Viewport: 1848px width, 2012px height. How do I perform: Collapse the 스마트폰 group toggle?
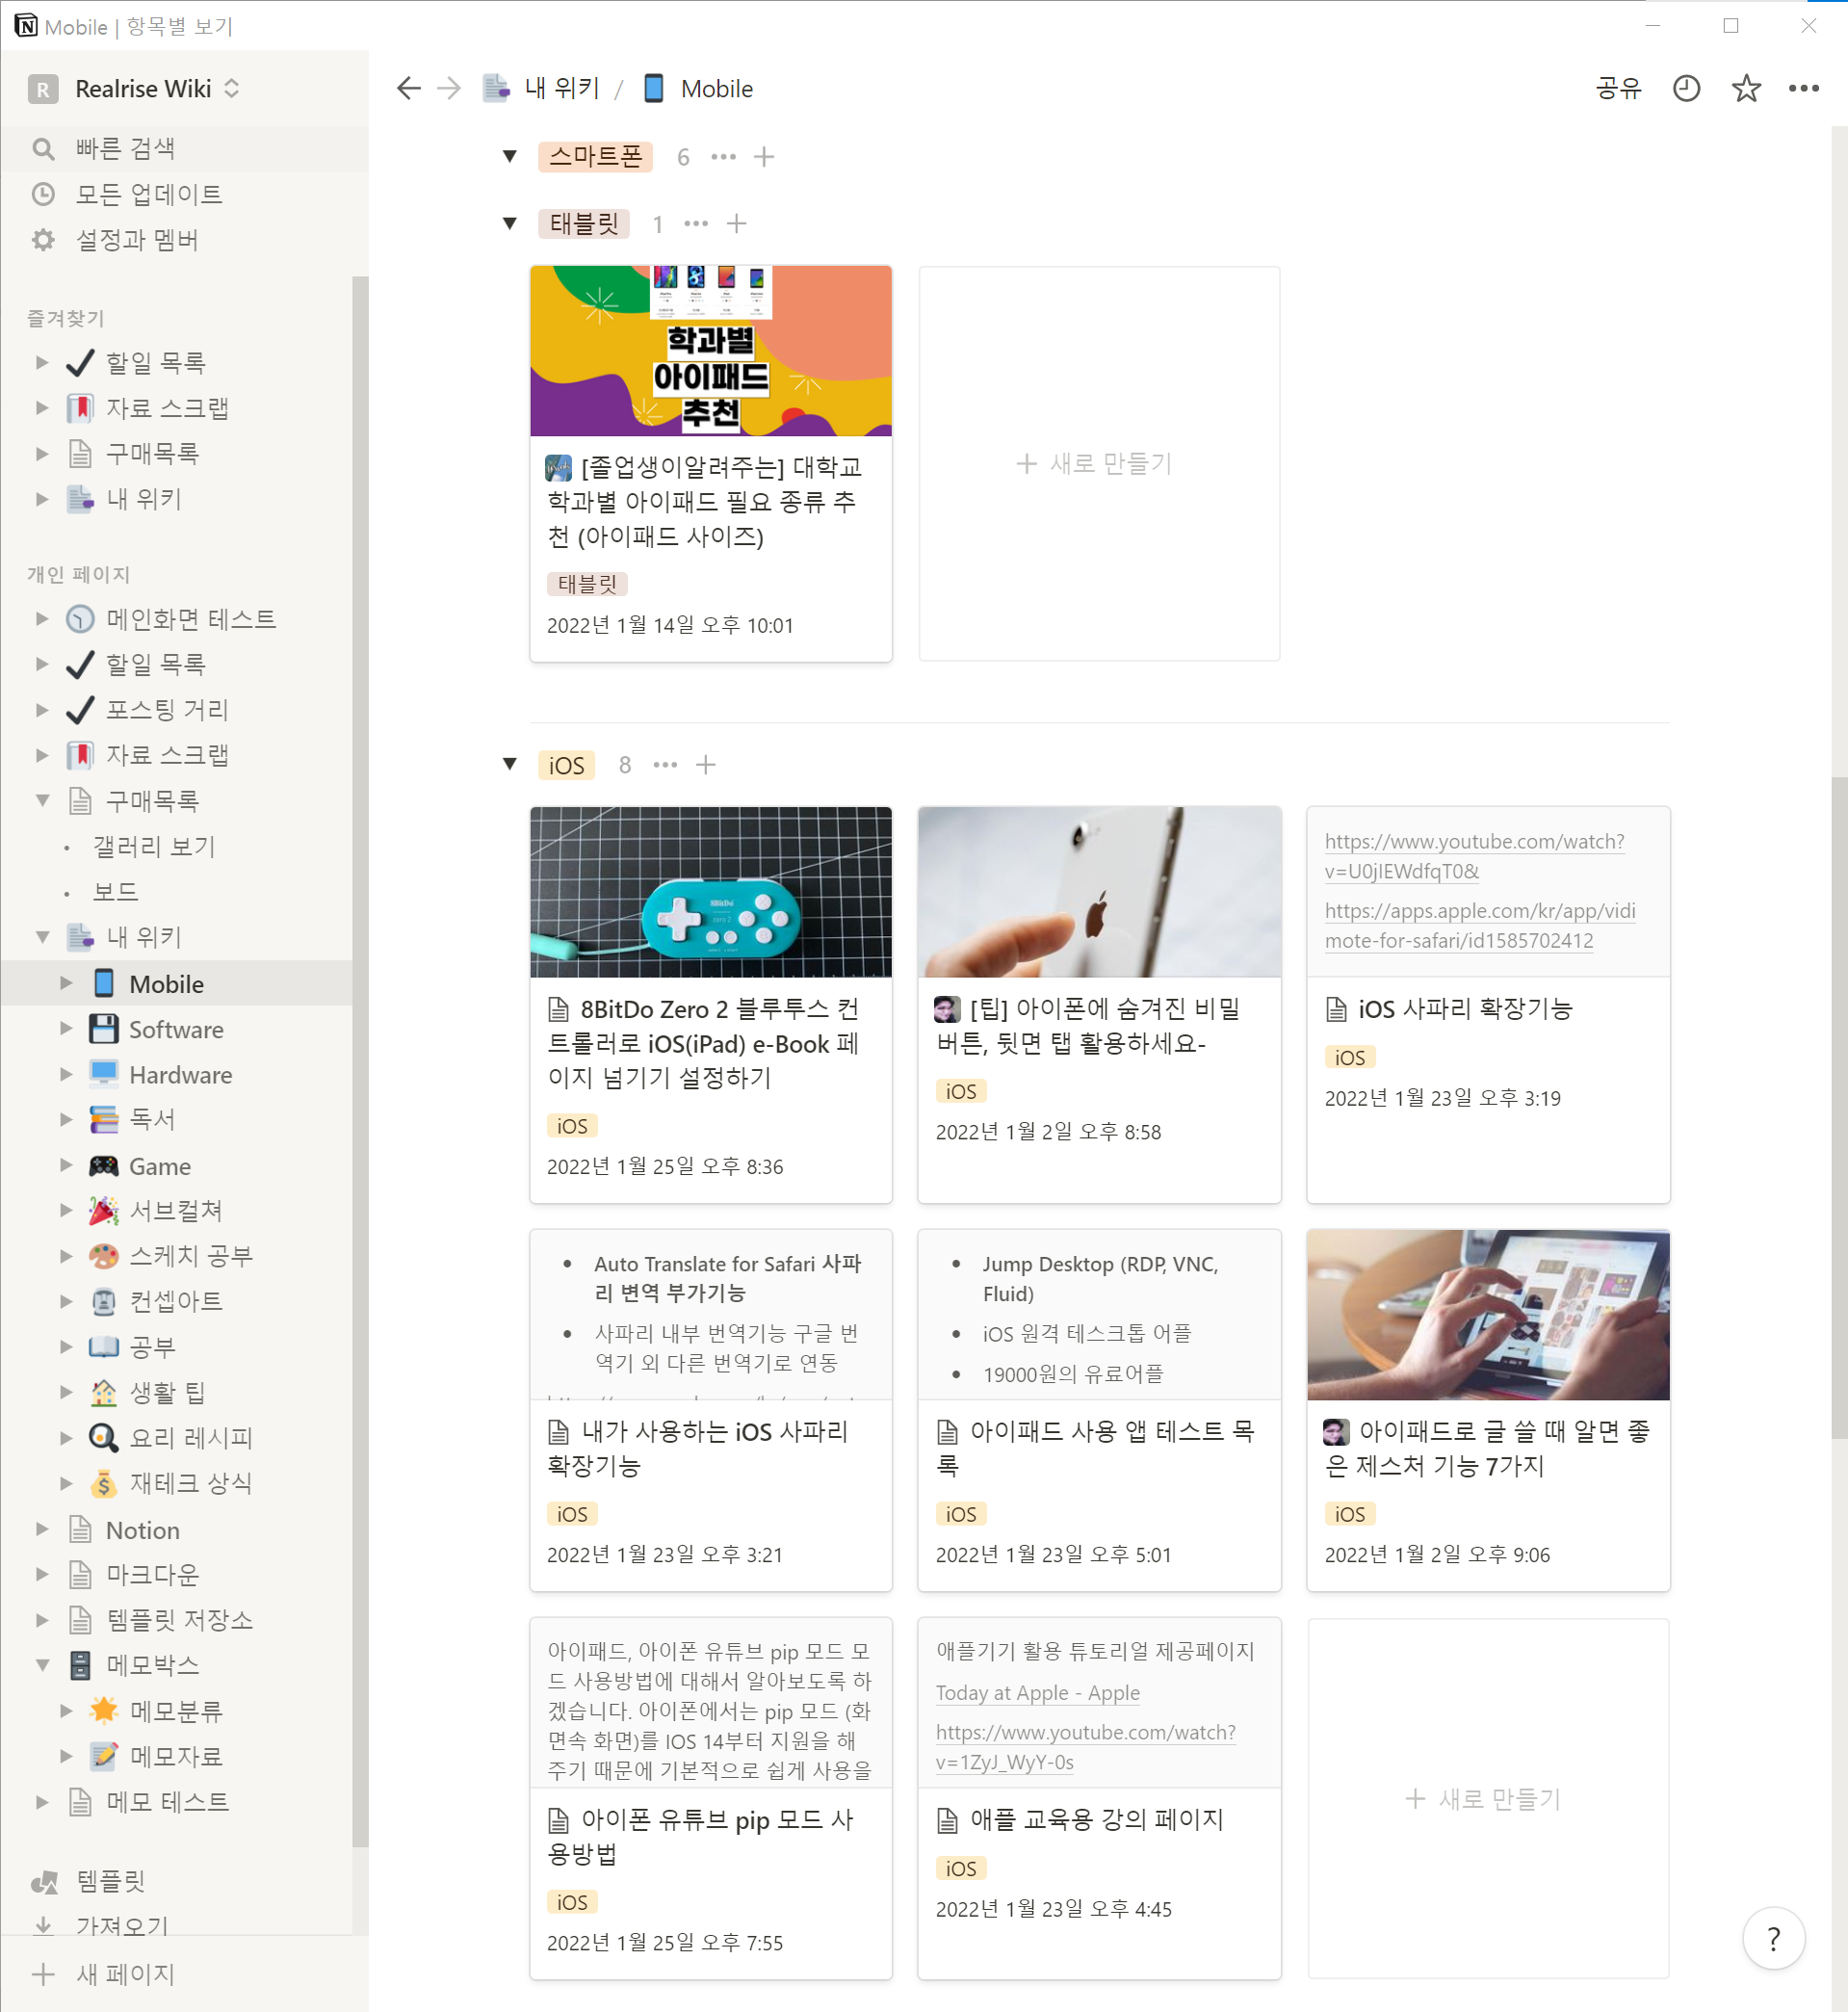pos(510,157)
